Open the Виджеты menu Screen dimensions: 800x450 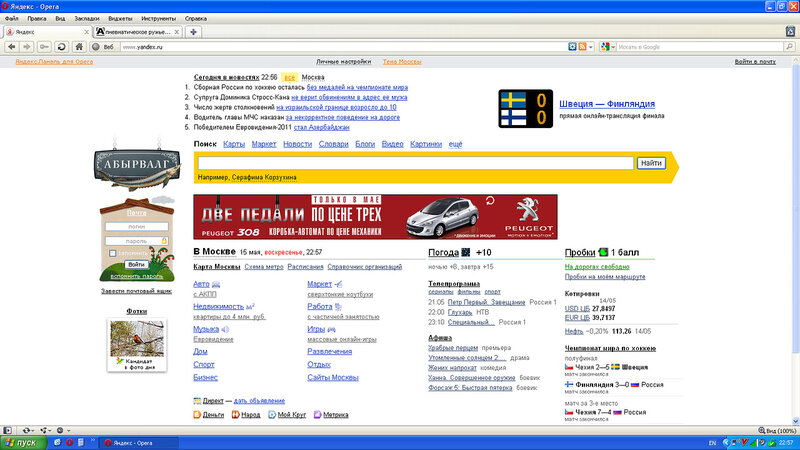[x=120, y=18]
